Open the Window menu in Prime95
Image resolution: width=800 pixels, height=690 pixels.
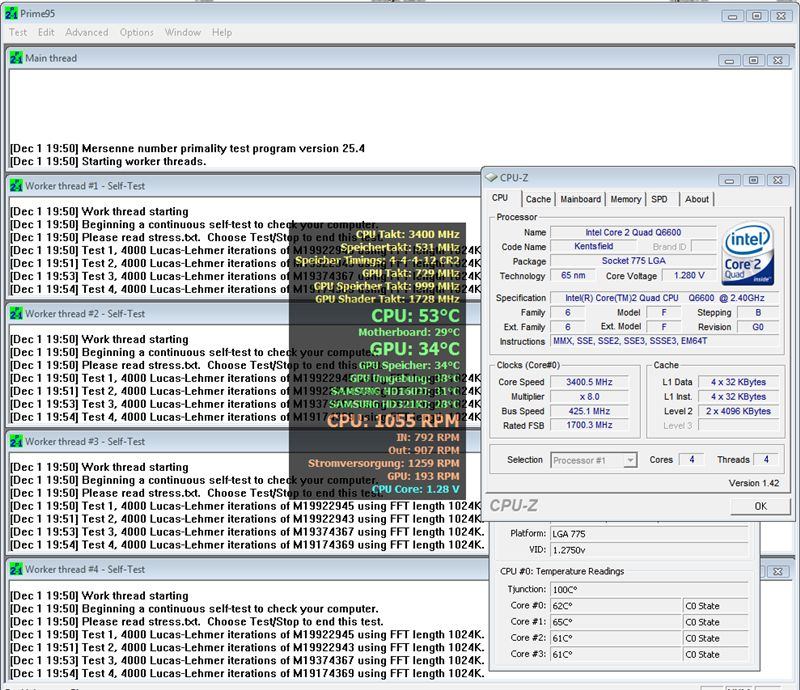(183, 32)
